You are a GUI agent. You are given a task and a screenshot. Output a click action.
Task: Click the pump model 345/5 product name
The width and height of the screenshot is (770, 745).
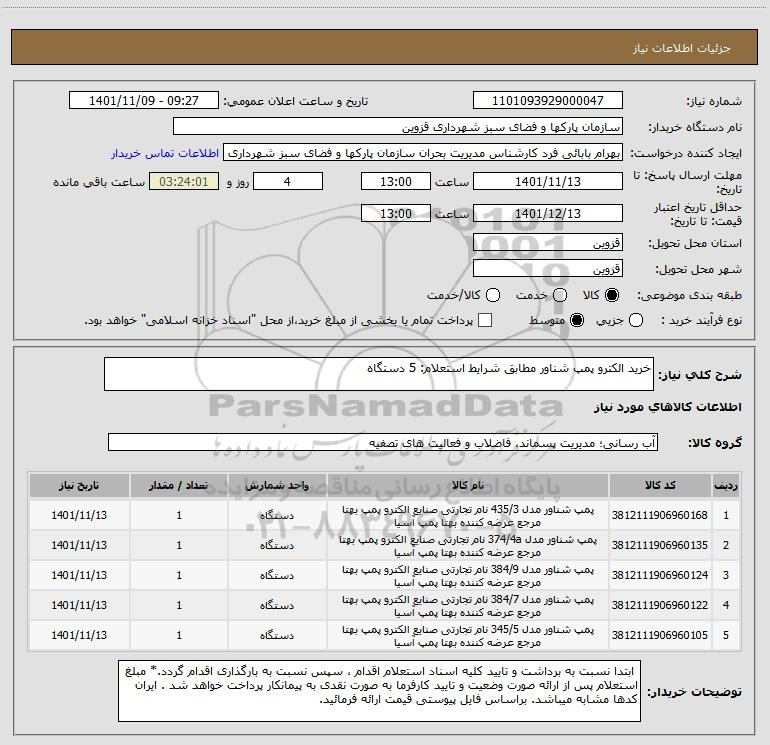(468, 635)
